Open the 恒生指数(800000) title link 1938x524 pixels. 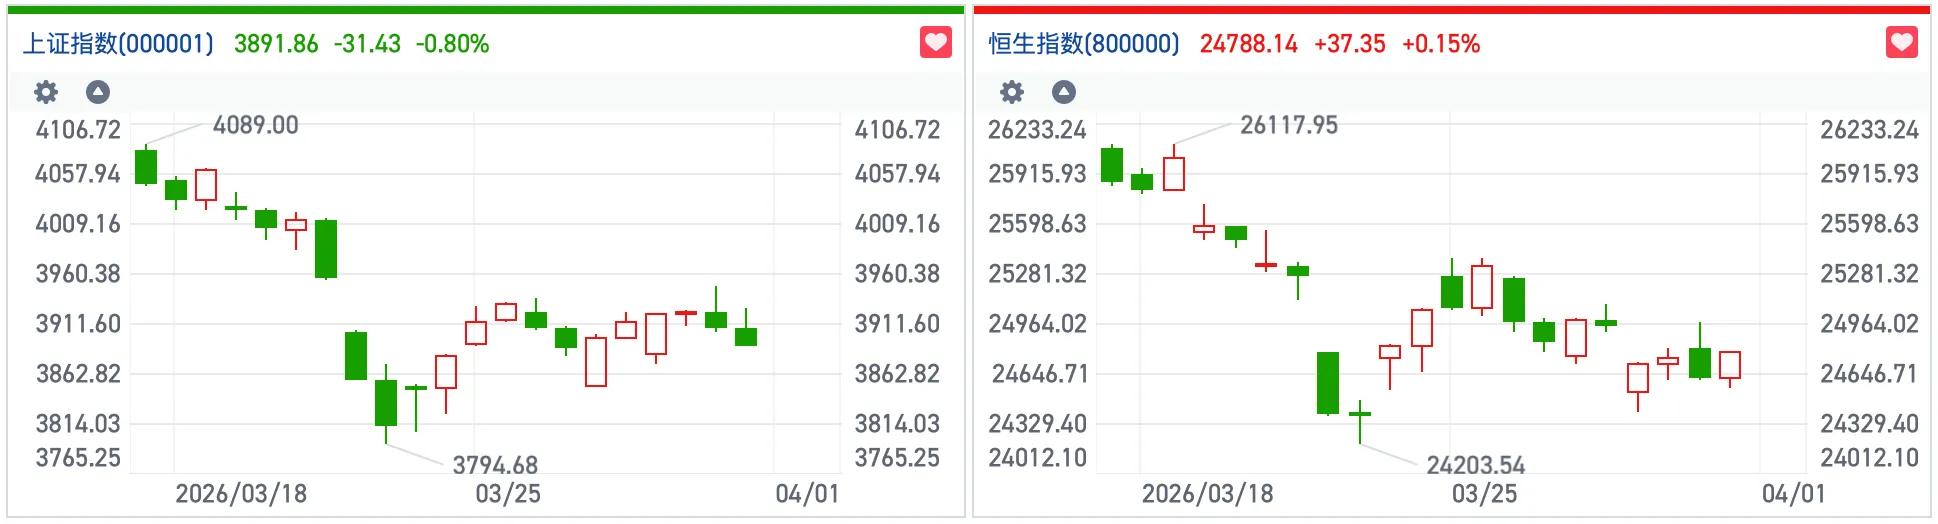(x=1084, y=44)
